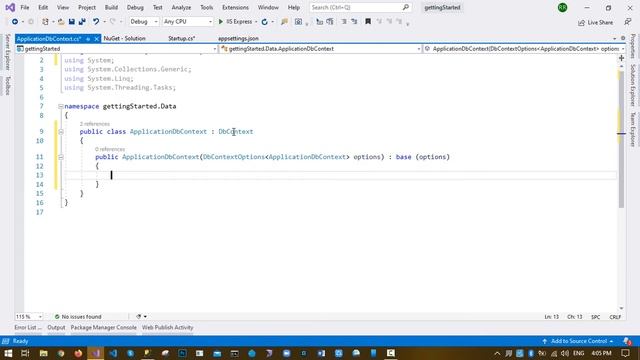Click the find in files toolbar icon

point(284,22)
